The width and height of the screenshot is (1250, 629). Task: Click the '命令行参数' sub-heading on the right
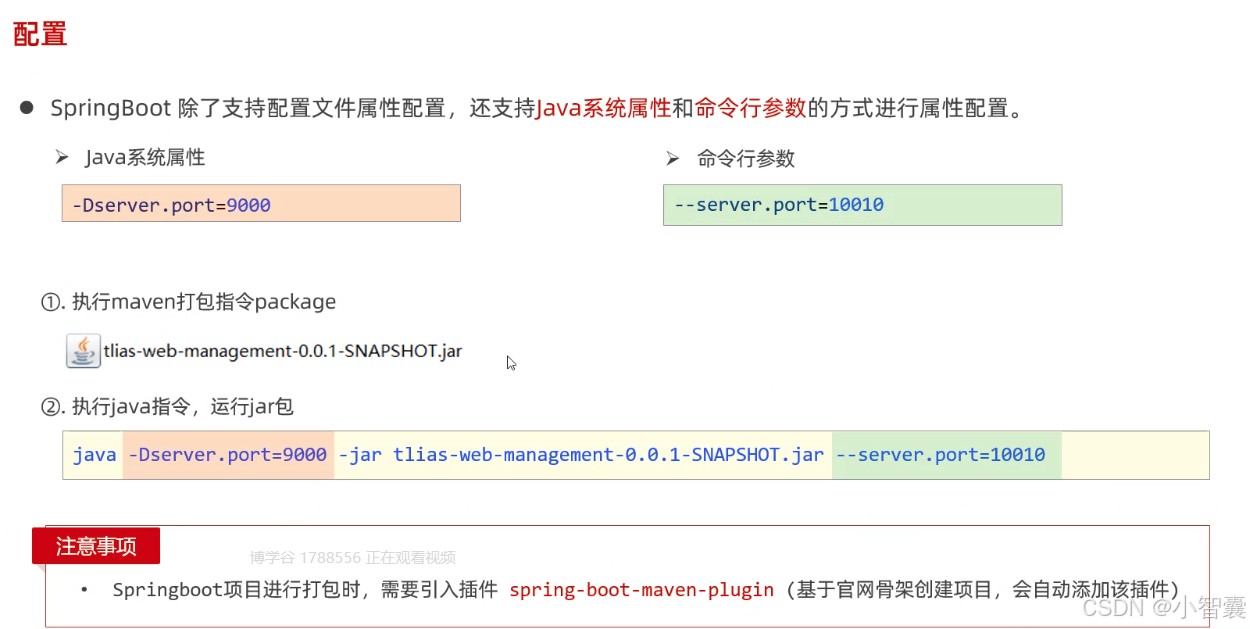point(746,158)
